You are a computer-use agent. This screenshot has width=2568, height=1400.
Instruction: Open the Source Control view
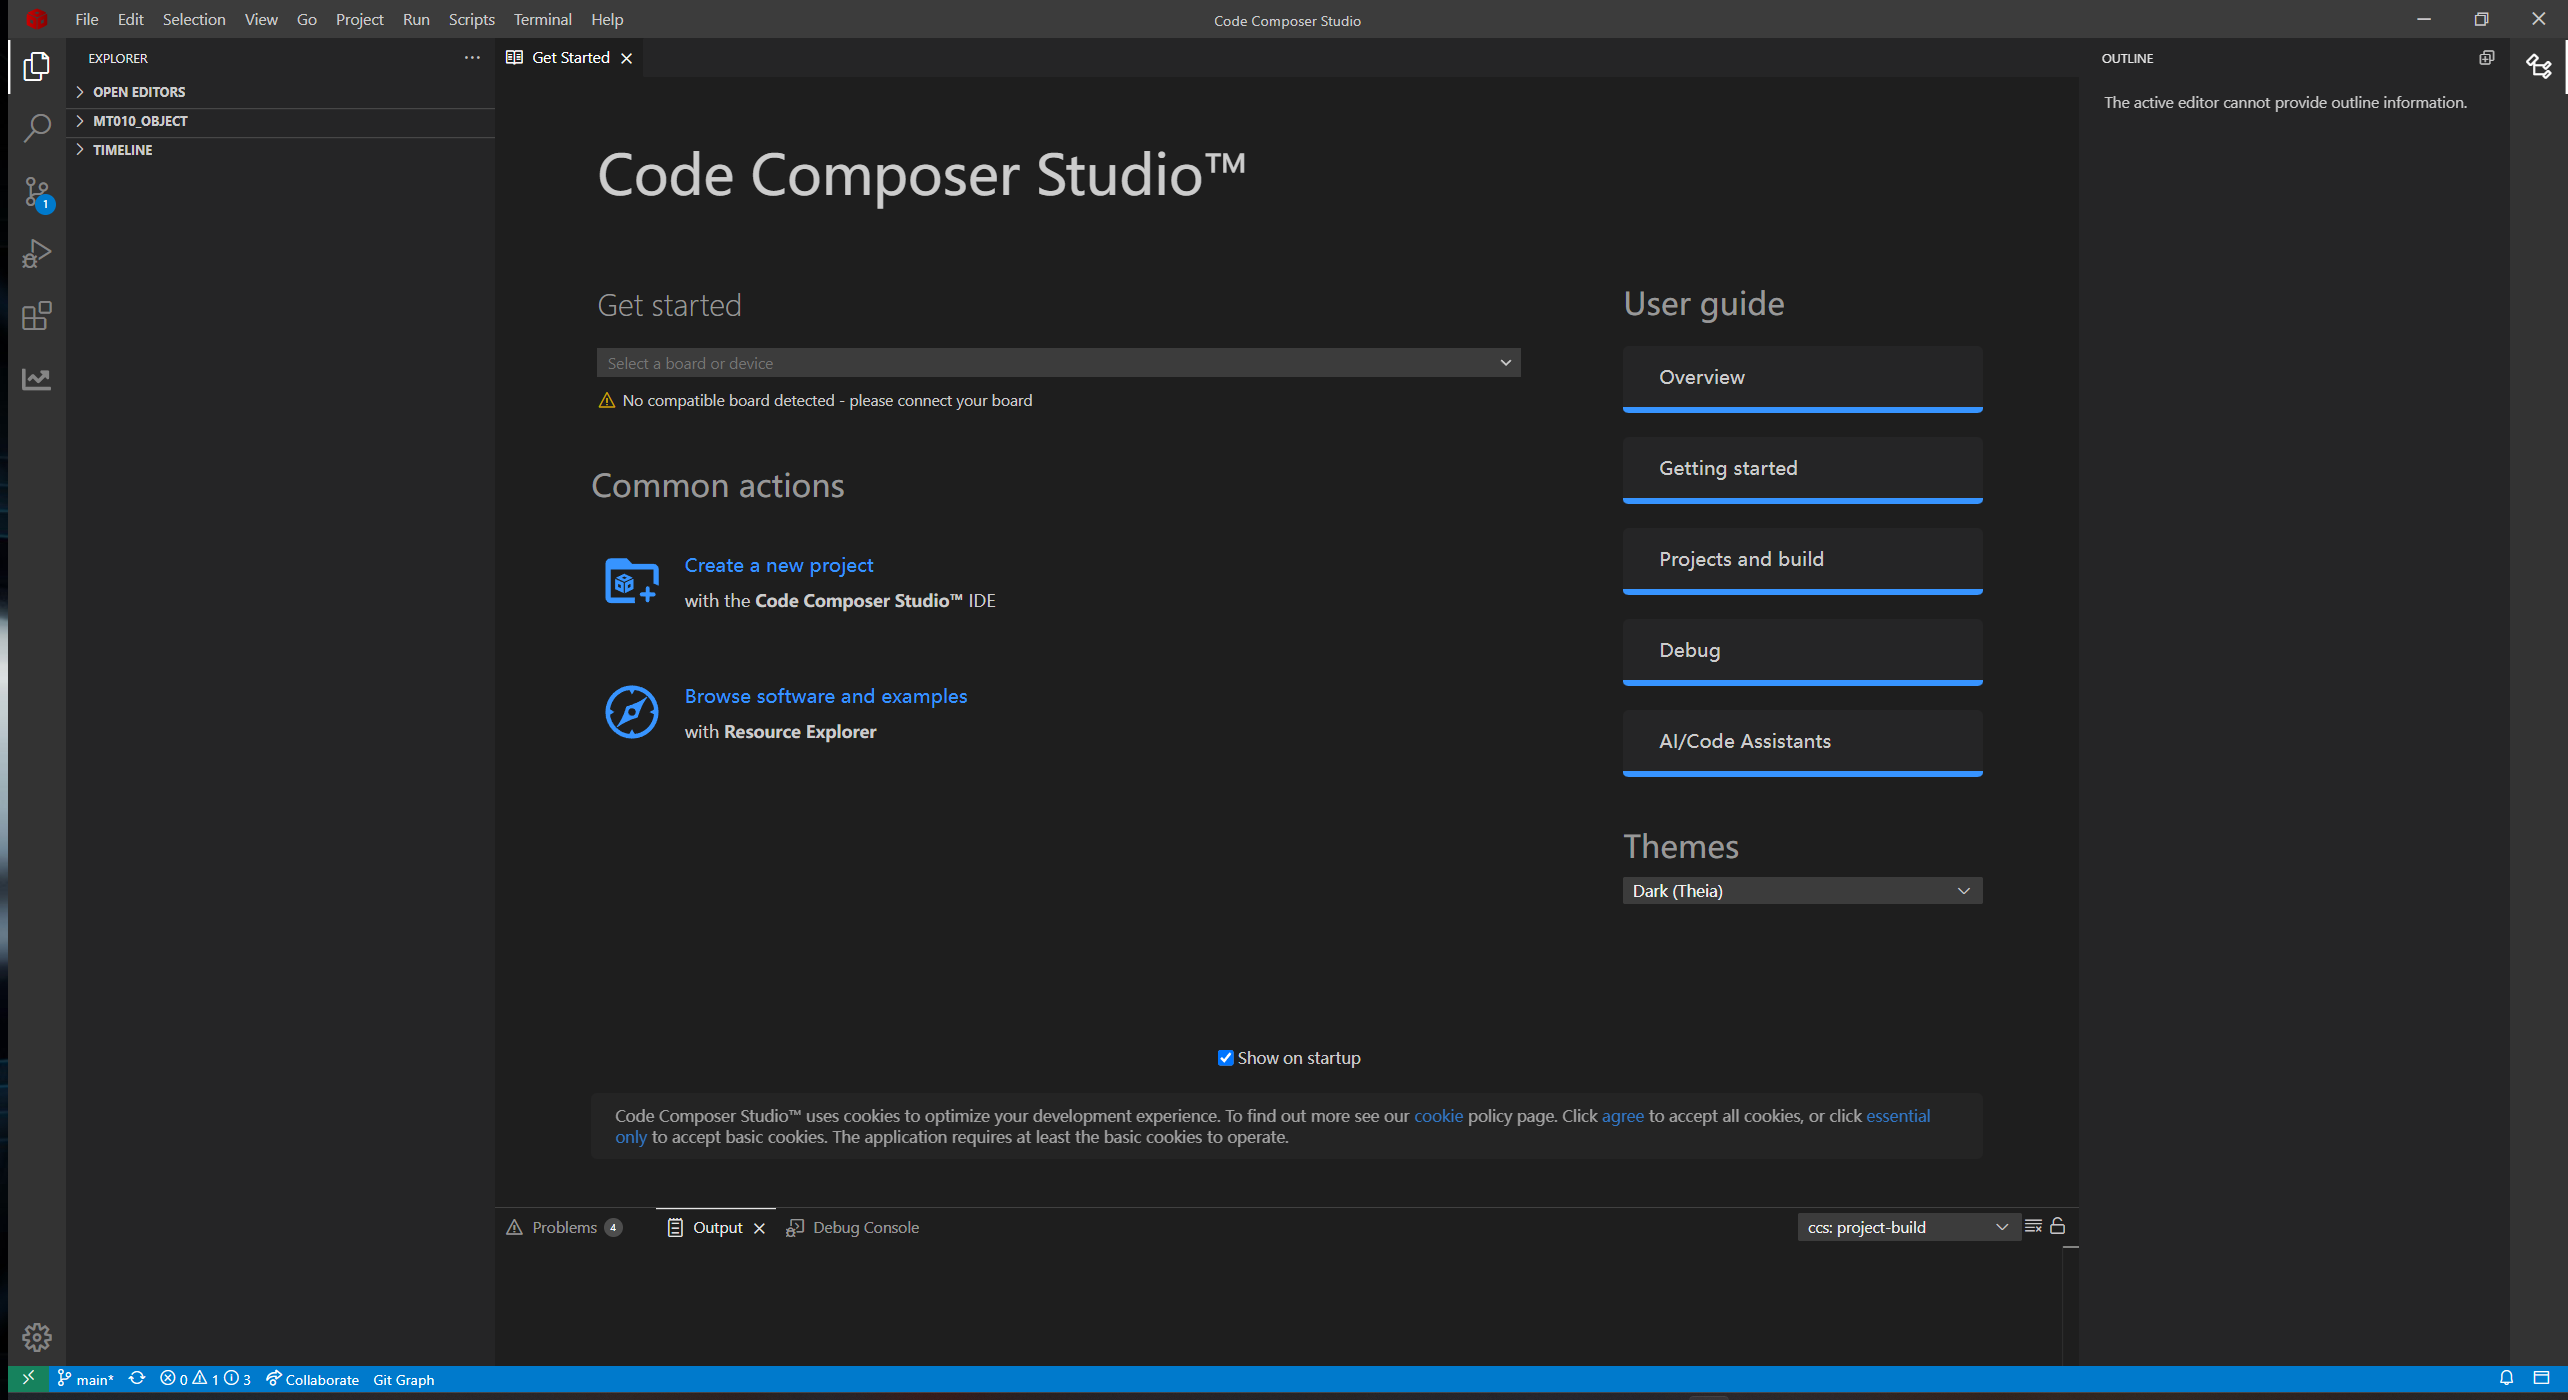click(37, 192)
